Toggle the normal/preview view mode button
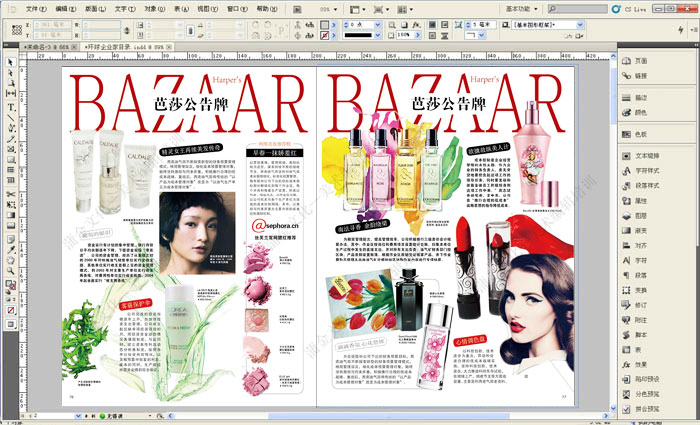This screenshot has width=700, height=425. (11, 325)
